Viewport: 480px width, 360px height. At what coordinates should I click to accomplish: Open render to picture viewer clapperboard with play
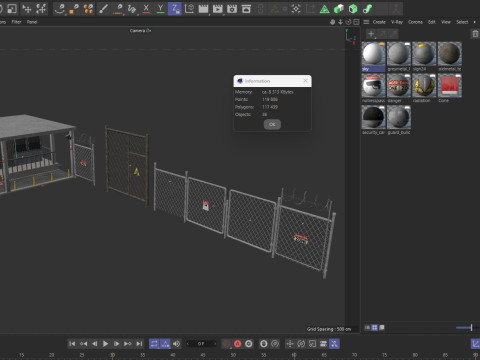click(x=218, y=9)
